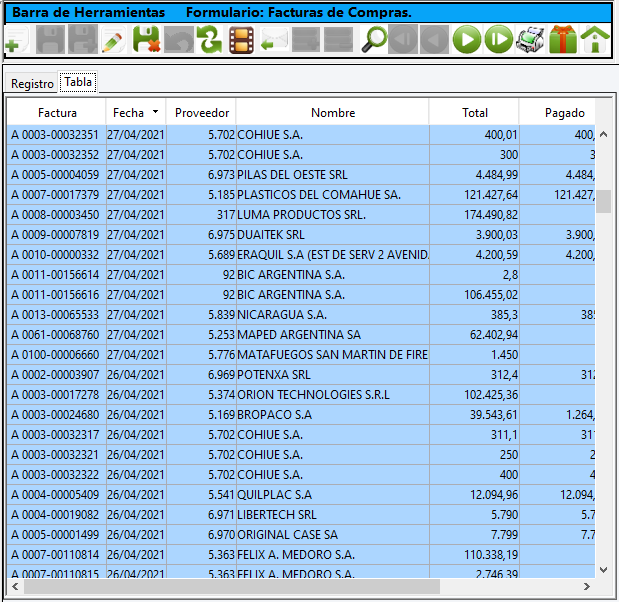Click the green home icon

(x=595, y=39)
